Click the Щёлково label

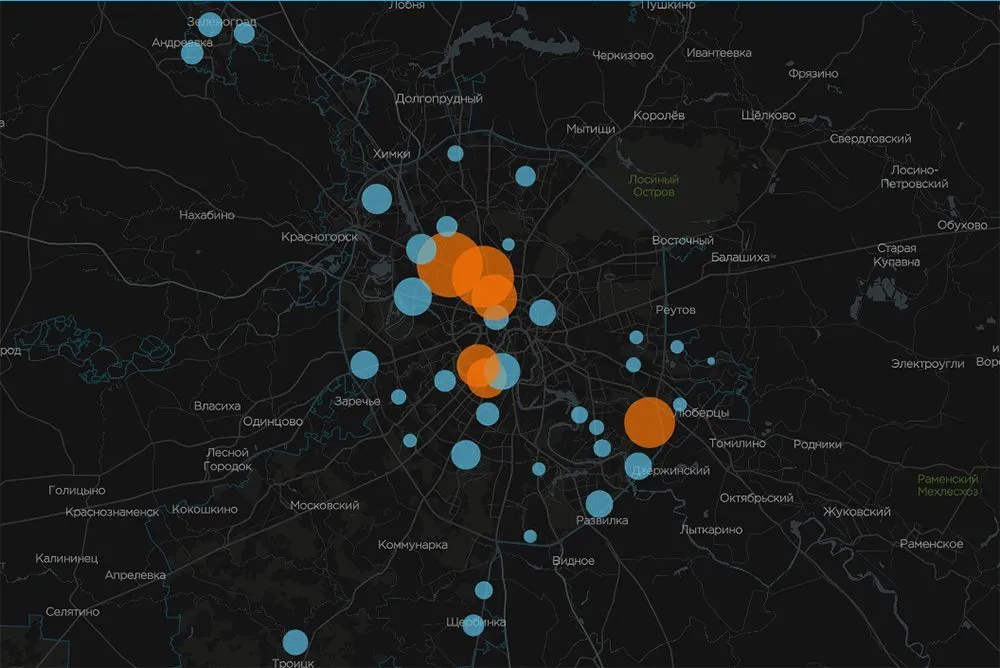coord(768,115)
